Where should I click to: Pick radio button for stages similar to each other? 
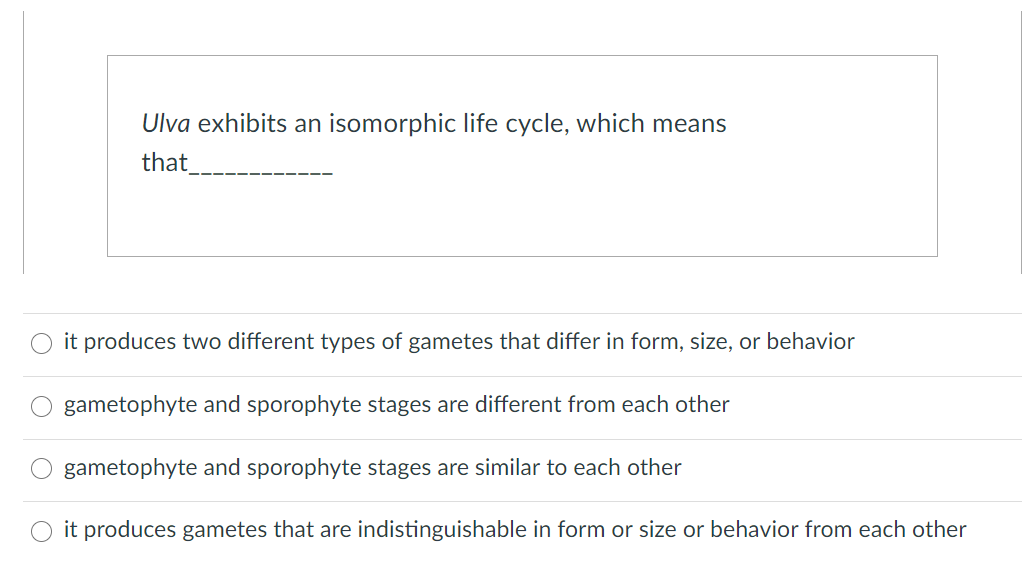[x=42, y=469]
